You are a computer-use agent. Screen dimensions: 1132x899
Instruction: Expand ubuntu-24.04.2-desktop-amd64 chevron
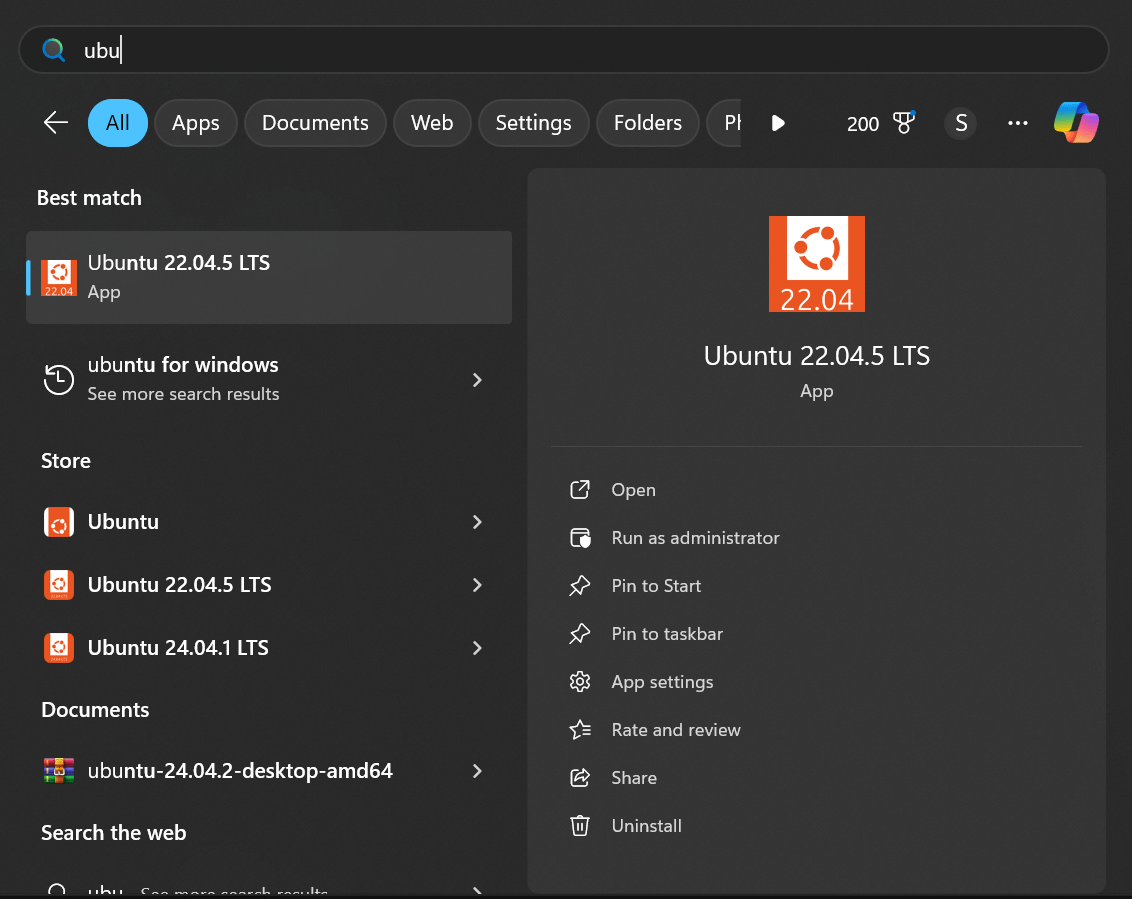tap(476, 771)
